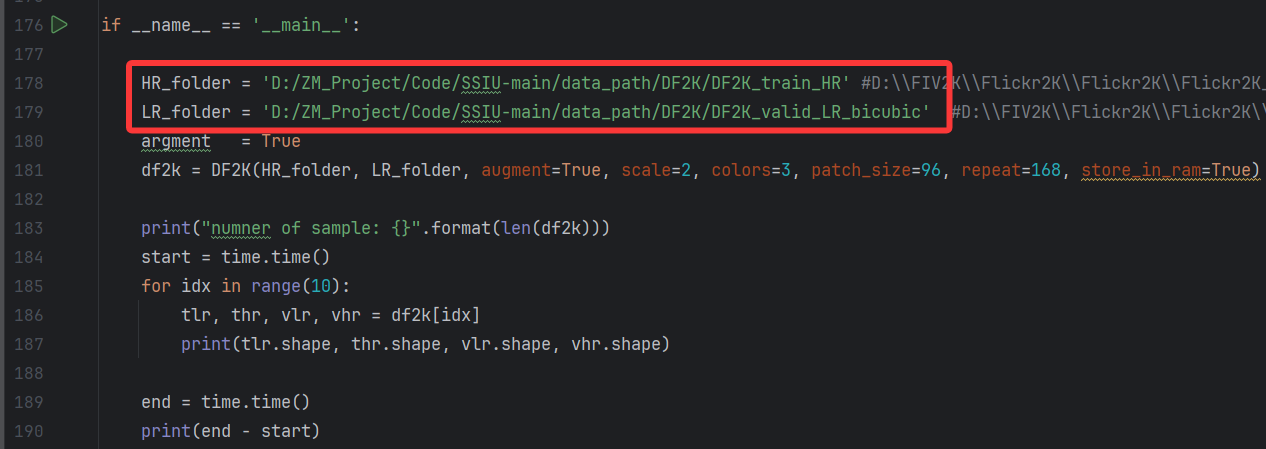Click the True value on line 180
The image size is (1266, 449).
point(281,141)
